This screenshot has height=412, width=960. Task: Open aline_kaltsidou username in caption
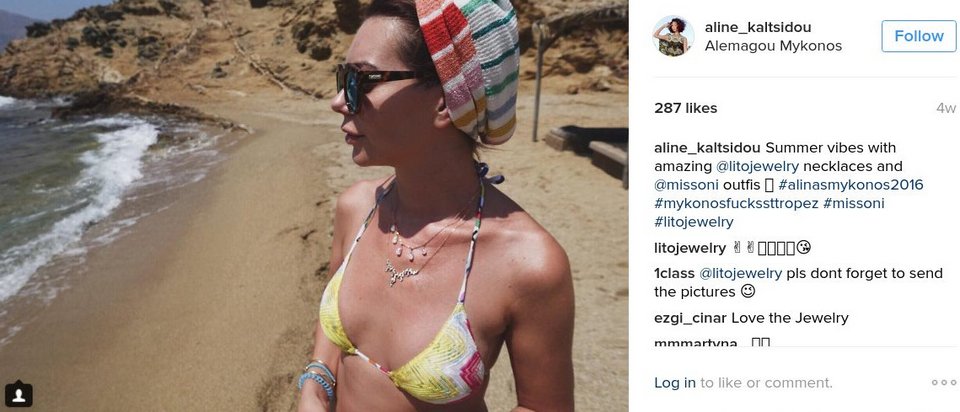[707, 148]
